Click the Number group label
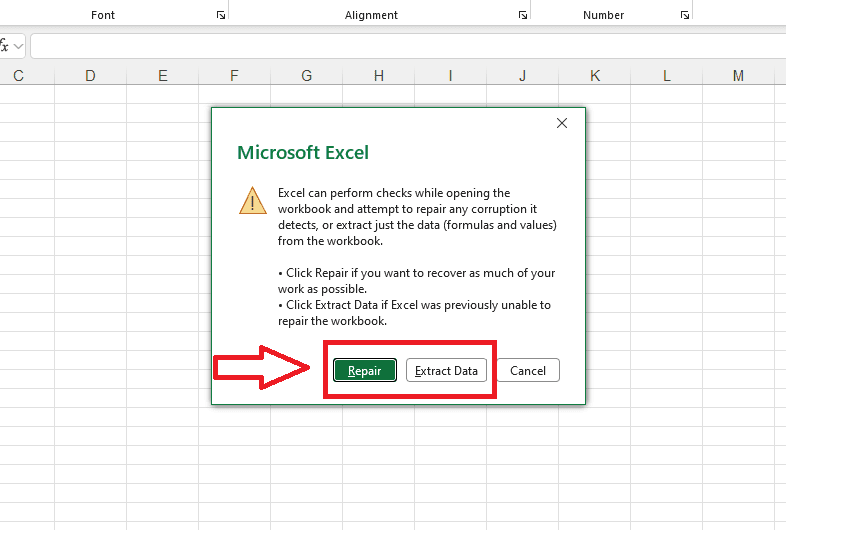The height and width of the screenshot is (543, 857). point(603,15)
